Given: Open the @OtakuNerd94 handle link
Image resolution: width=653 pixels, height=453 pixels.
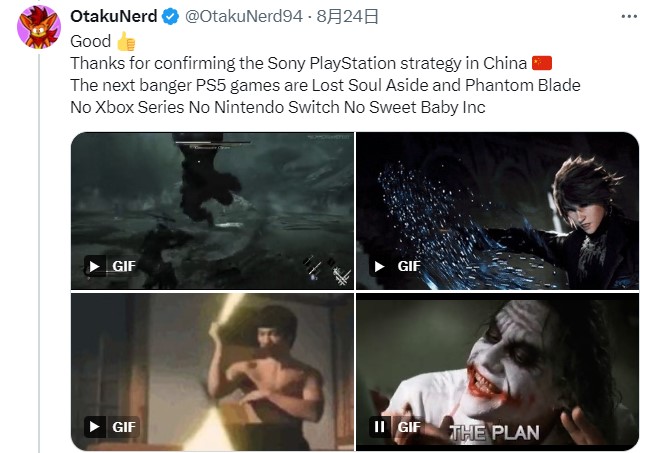Looking at the screenshot, I should tap(244, 17).
